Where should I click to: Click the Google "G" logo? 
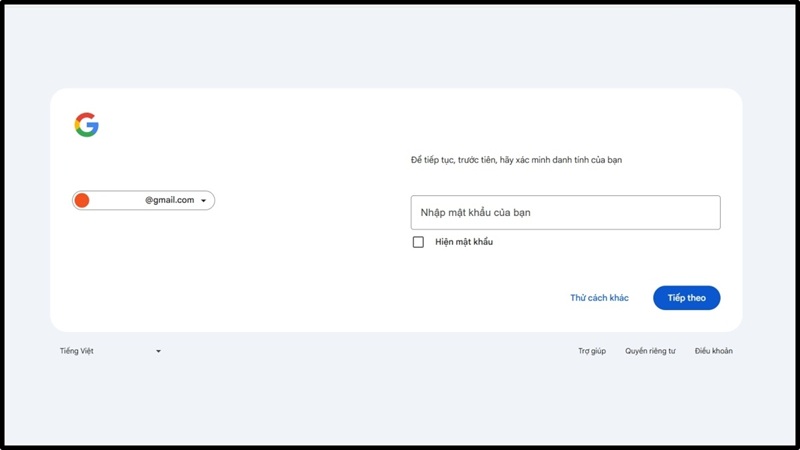87,125
